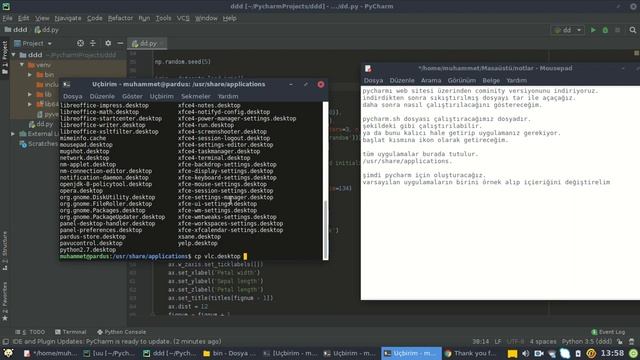The width and height of the screenshot is (640, 360).
Task: Open the run configuration dd dropdown
Action: [568, 30]
